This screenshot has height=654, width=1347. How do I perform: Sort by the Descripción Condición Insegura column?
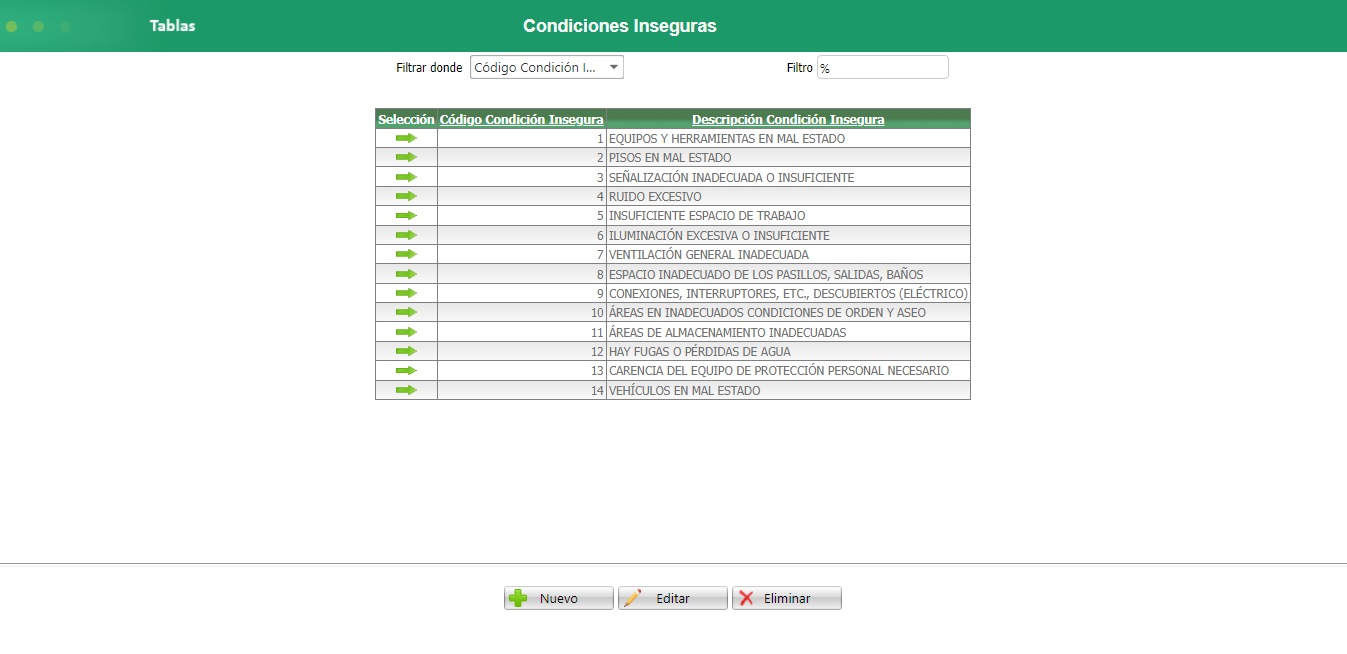point(789,118)
